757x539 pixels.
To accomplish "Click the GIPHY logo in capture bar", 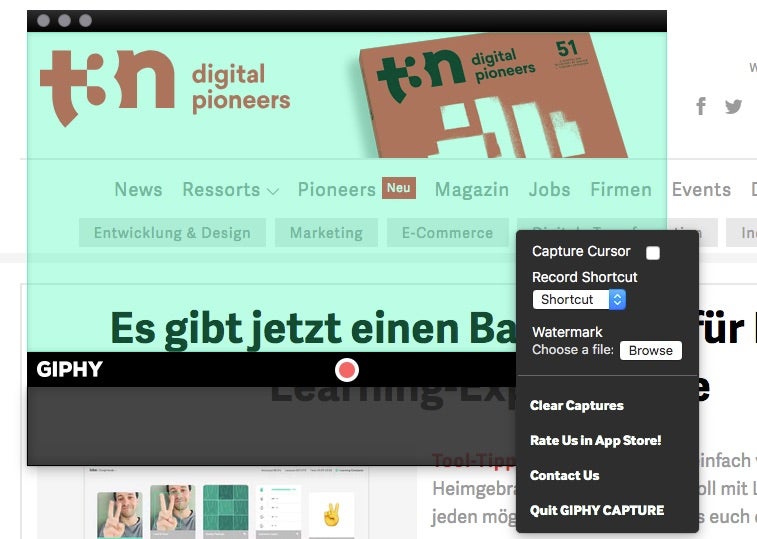I will click(x=70, y=369).
